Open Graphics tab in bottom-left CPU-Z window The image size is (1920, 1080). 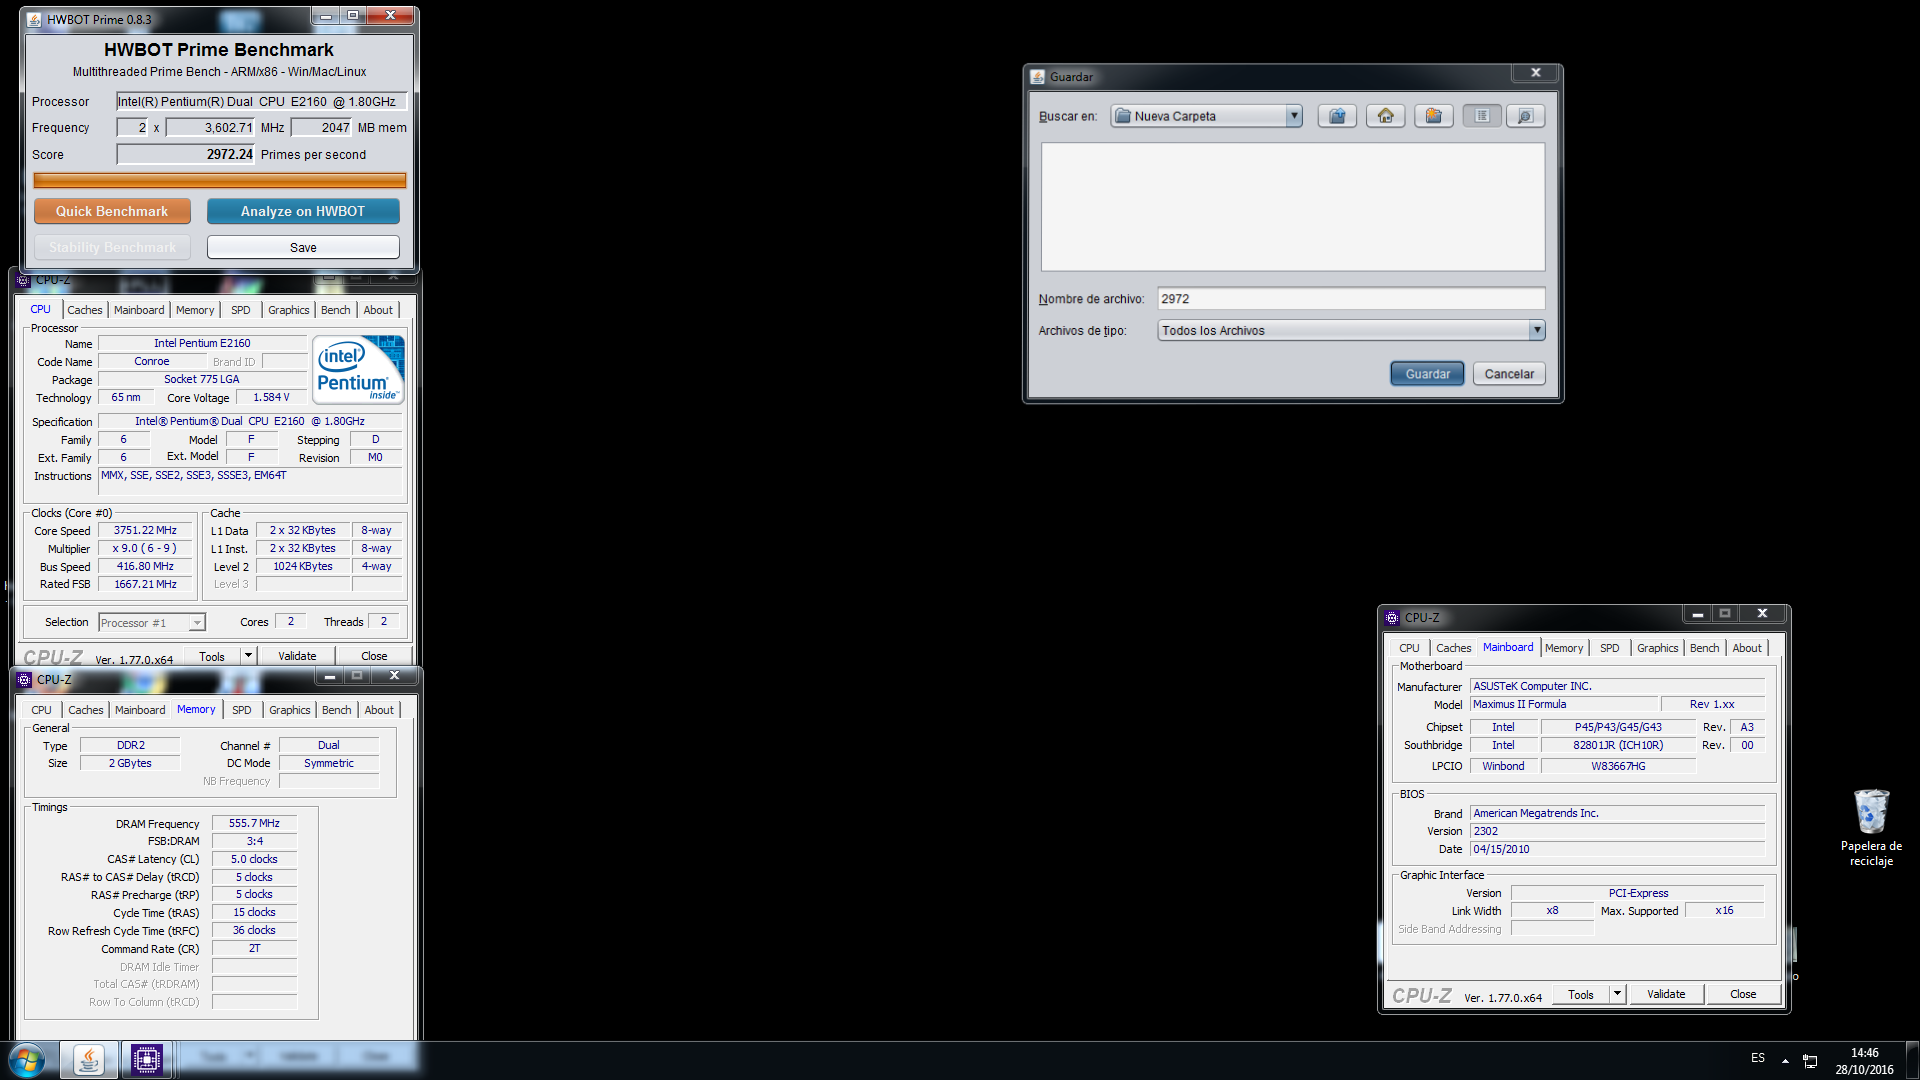290,710
